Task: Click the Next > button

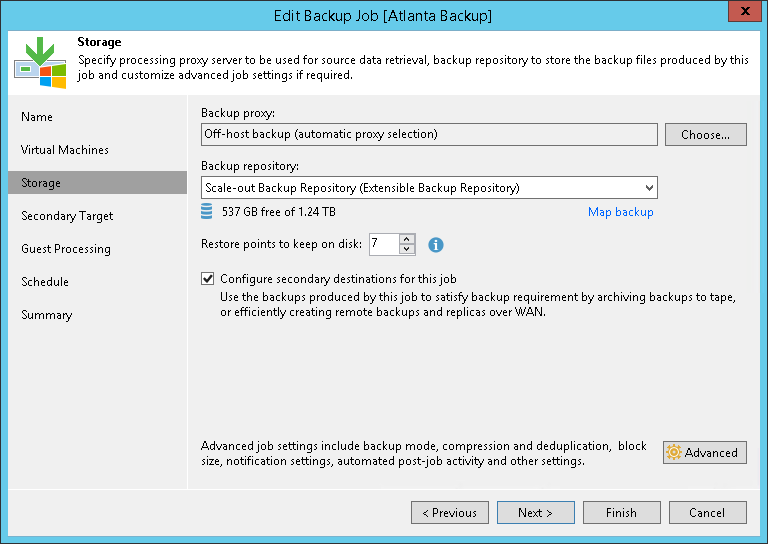Action: point(535,513)
